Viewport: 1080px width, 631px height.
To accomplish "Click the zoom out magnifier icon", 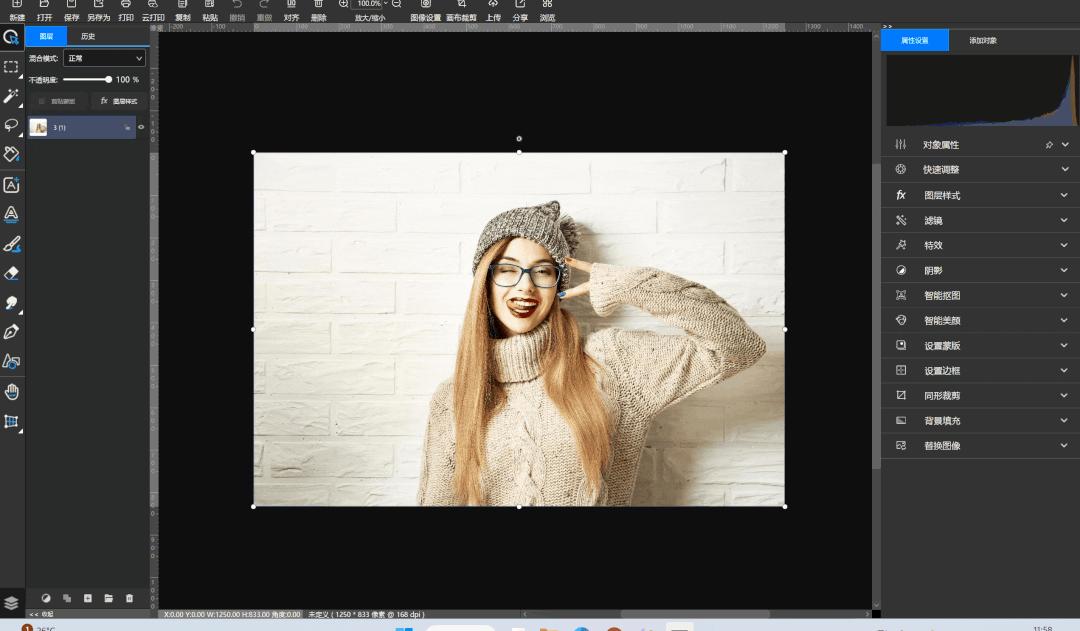I will coord(396,5).
